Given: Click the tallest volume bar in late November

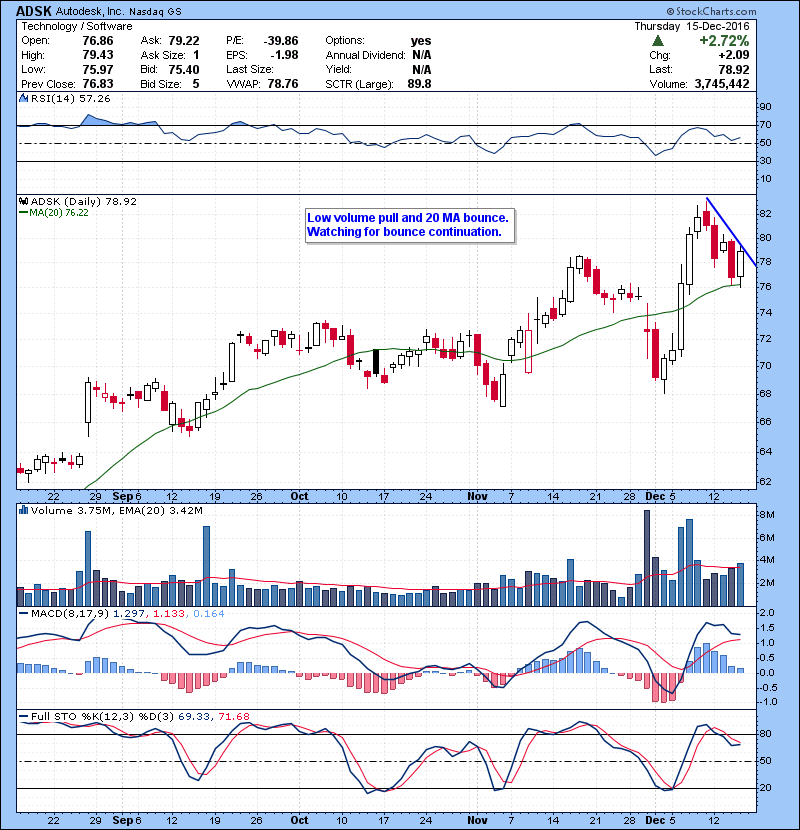Looking at the screenshot, I should click(x=646, y=558).
